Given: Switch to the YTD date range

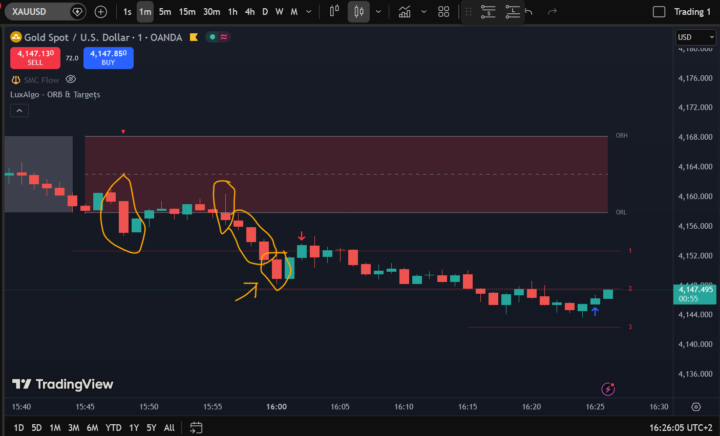Looking at the screenshot, I should (x=113, y=428).
